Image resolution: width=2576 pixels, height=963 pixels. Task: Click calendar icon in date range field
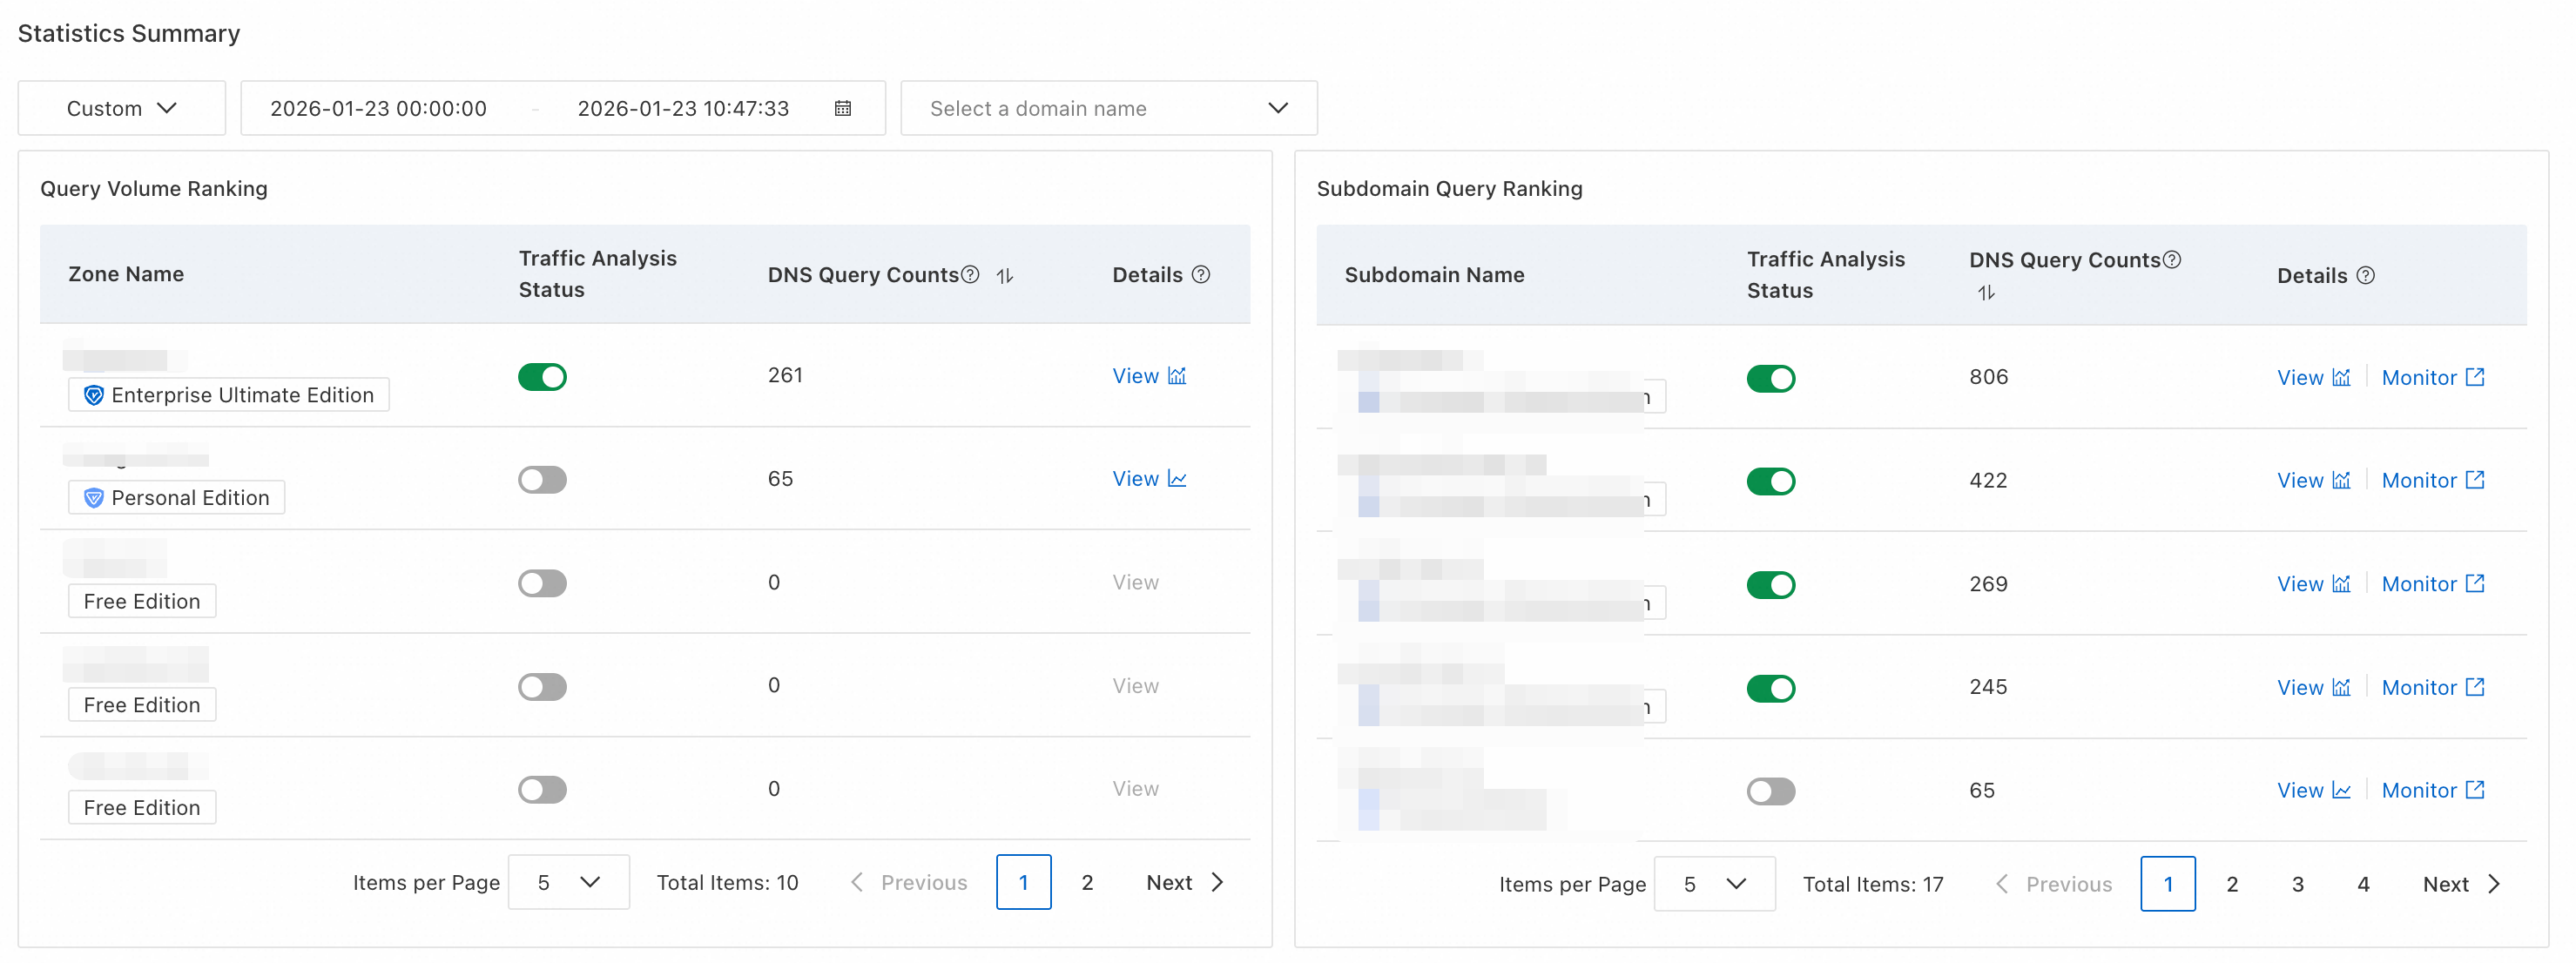(842, 108)
